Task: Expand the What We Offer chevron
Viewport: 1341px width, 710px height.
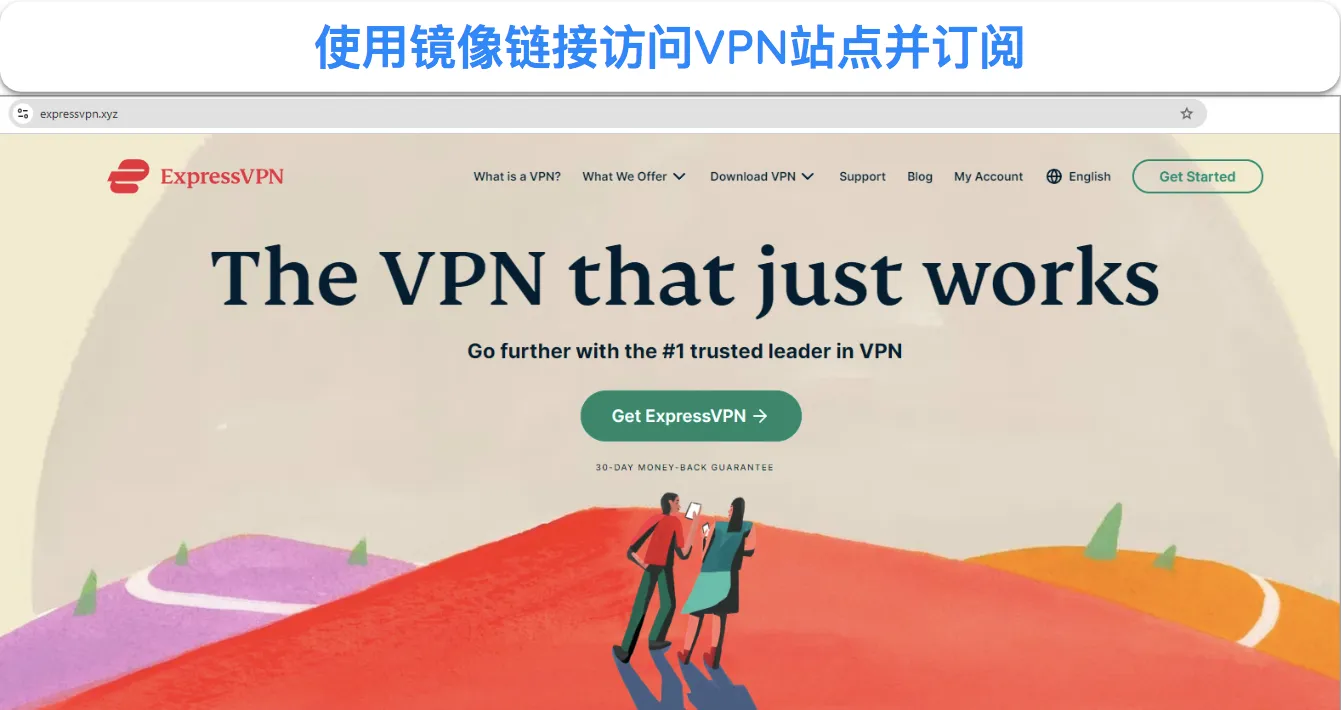Action: [x=679, y=177]
